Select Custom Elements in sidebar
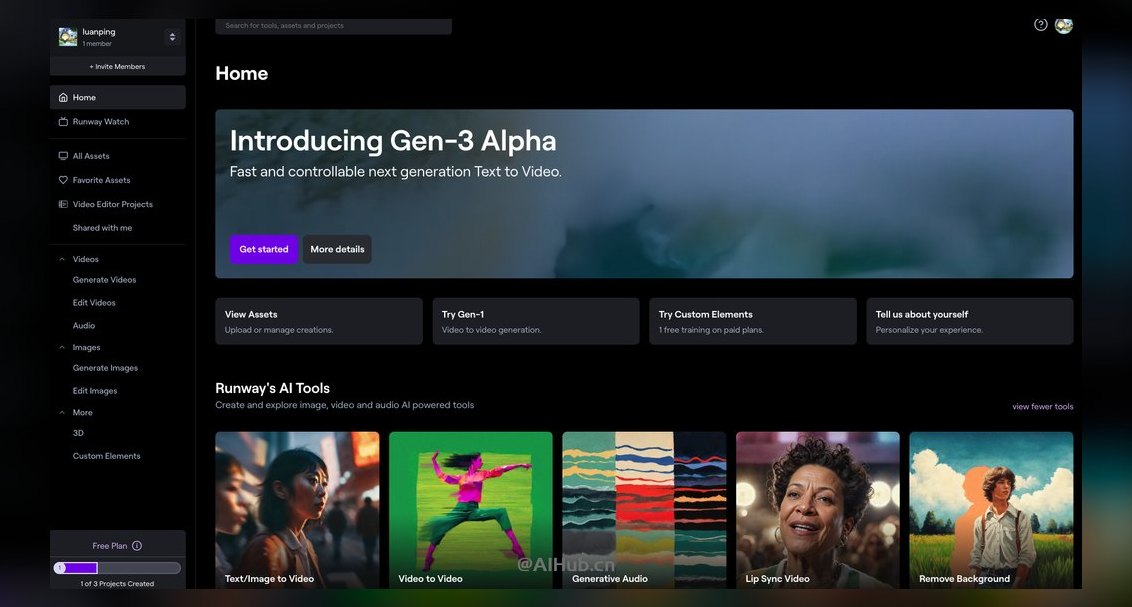Viewport: 1132px width, 607px height. [x=107, y=456]
